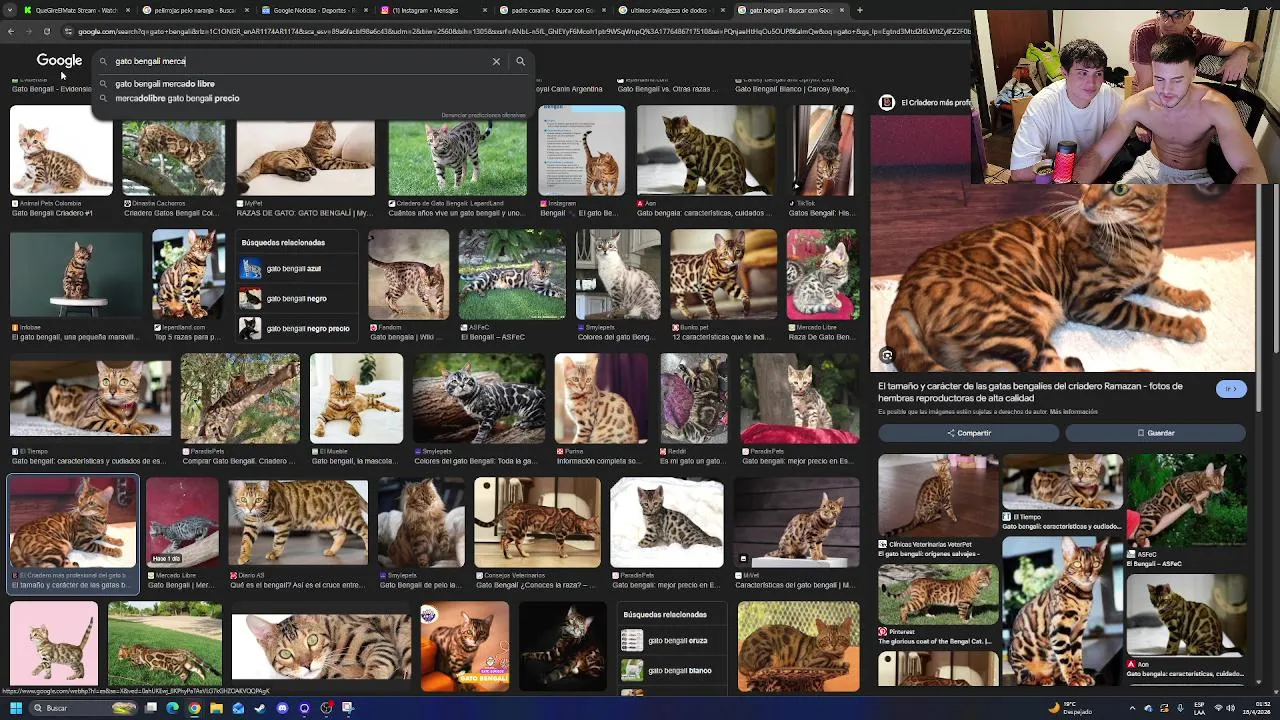The width and height of the screenshot is (1280, 720).
Task: Clear the search box with the X icon
Action: (496, 61)
